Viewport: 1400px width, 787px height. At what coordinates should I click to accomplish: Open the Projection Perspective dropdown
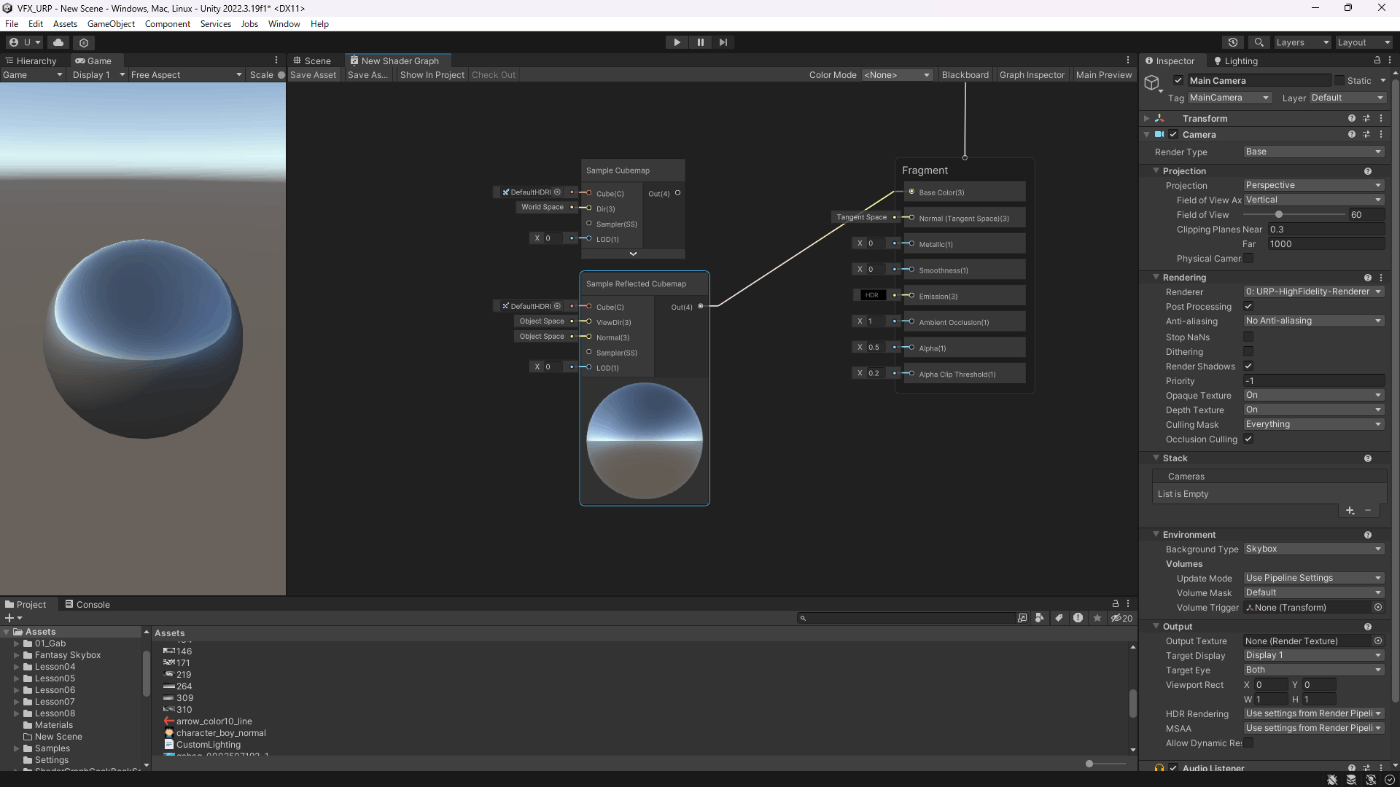point(1313,185)
